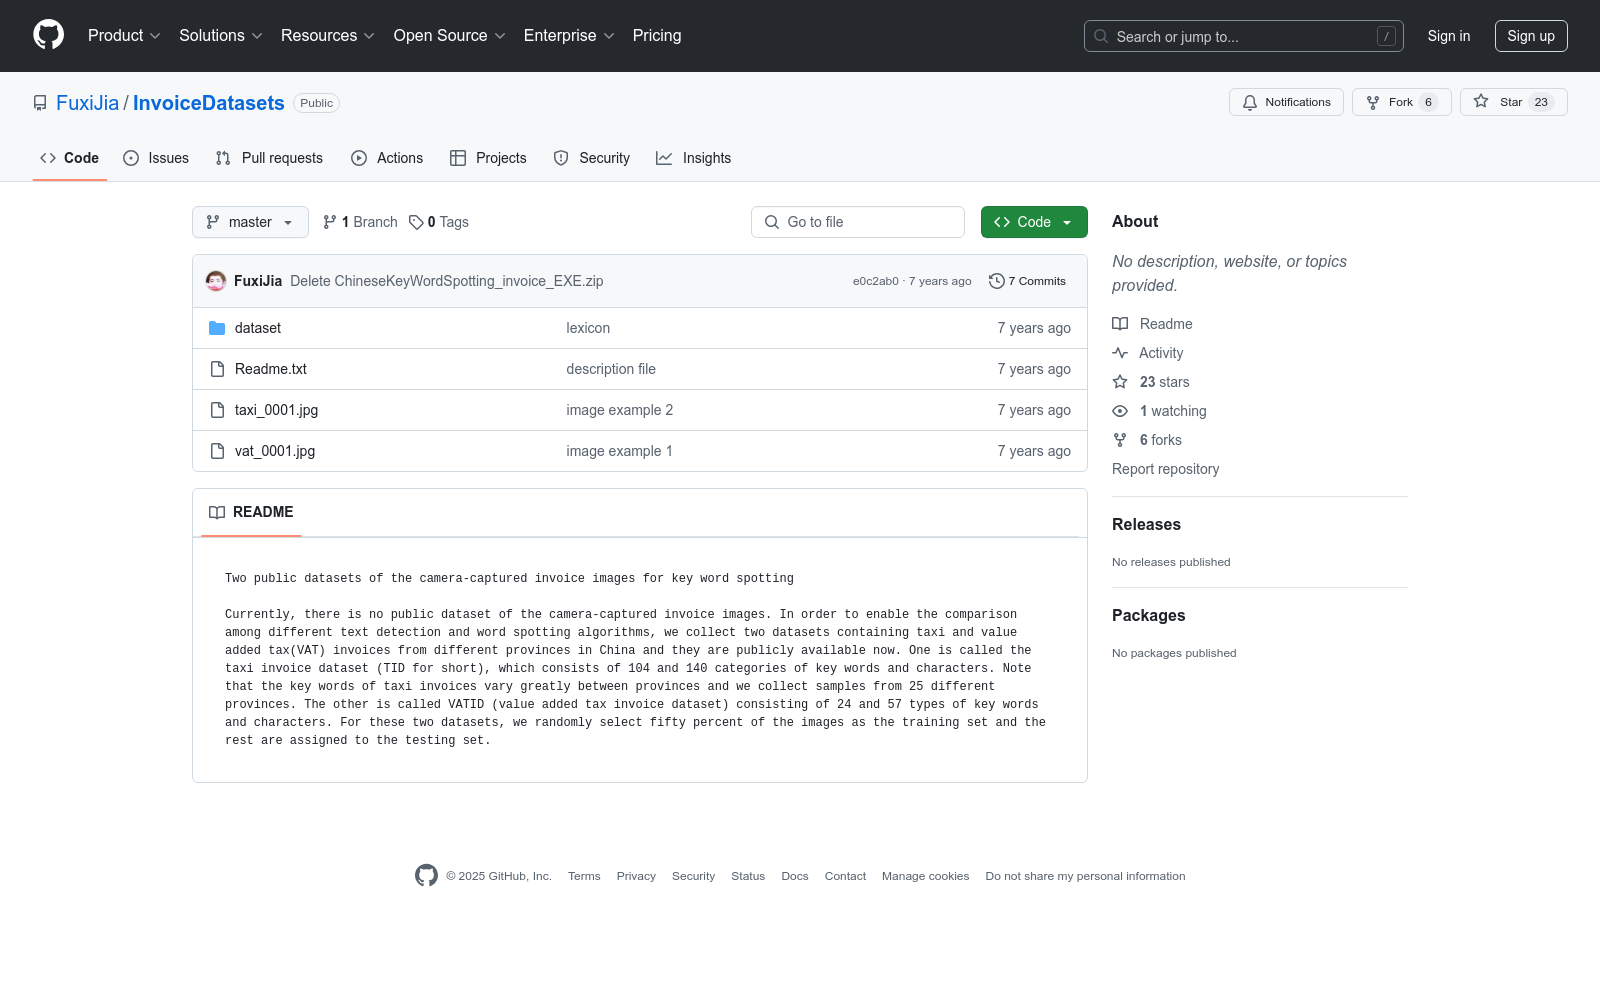Open commit hash e0c2ab0
Viewport: 1600px width, 1000px height.
pos(876,281)
